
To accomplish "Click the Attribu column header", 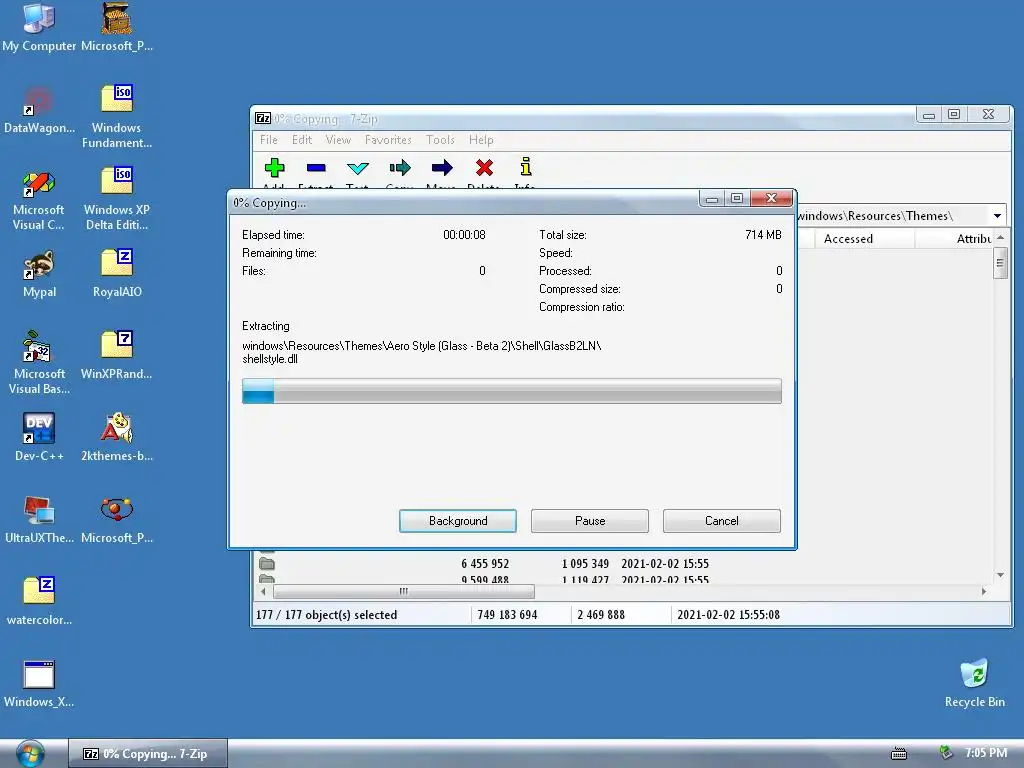I will [955, 239].
